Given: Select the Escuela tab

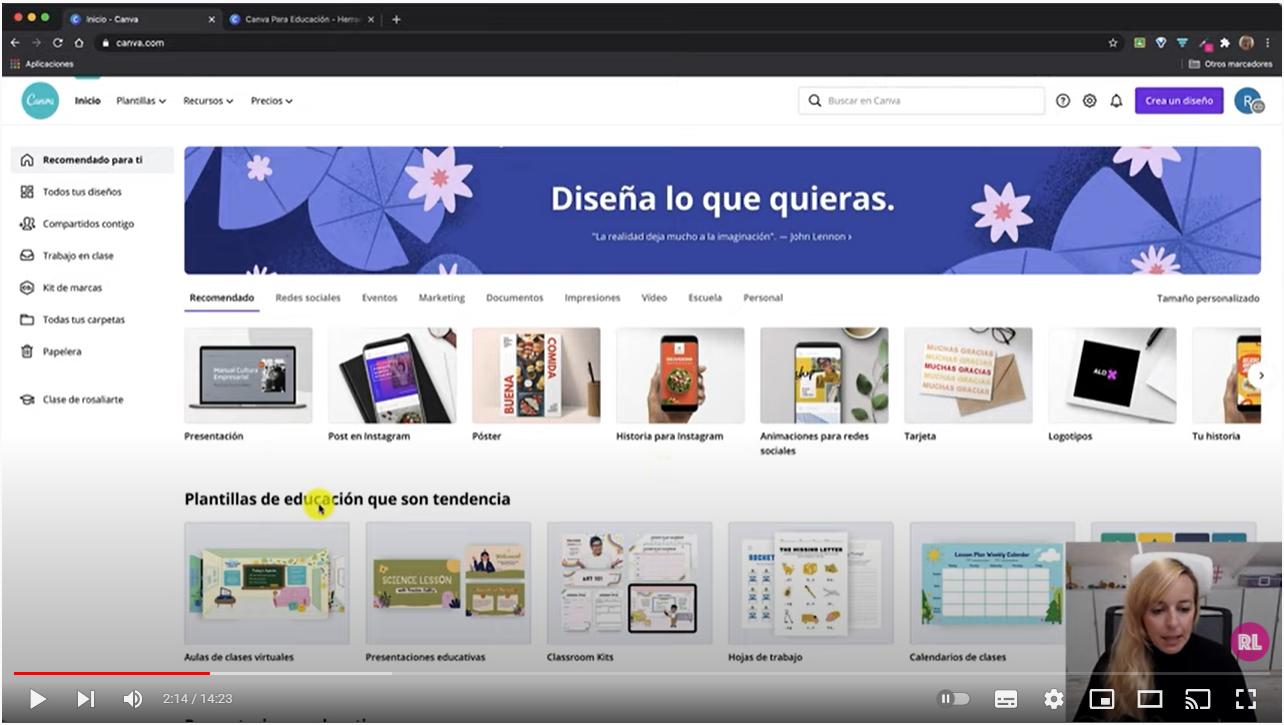Looking at the screenshot, I should coord(705,298).
